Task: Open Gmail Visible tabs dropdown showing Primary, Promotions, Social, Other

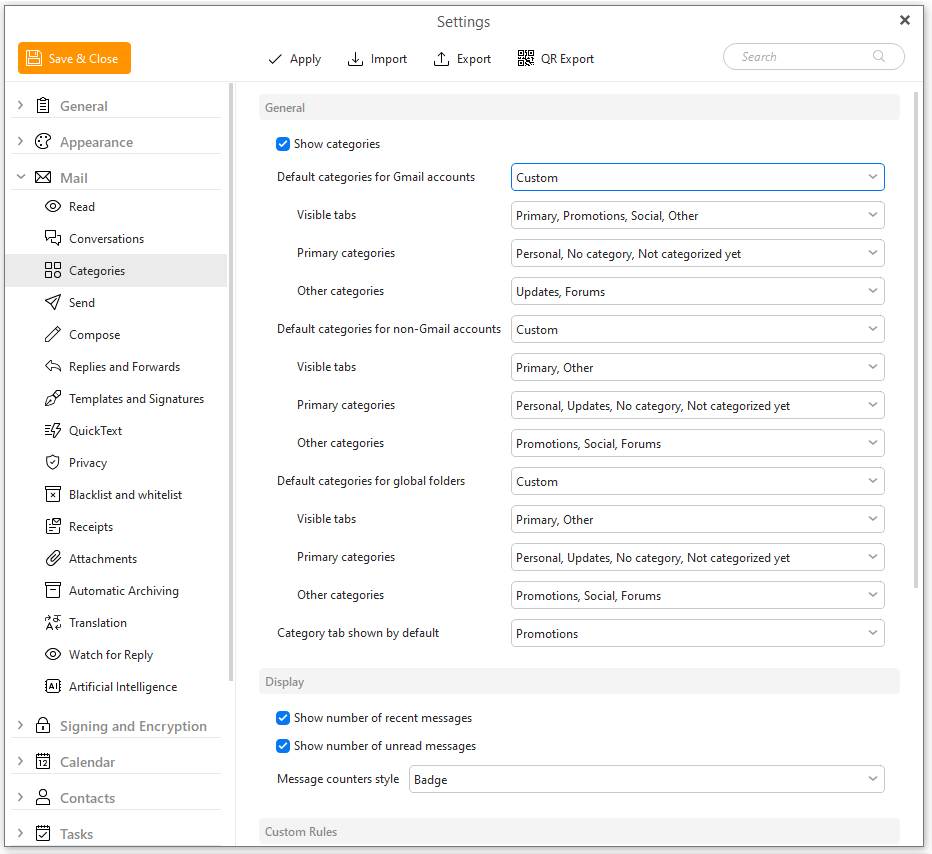Action: 698,215
